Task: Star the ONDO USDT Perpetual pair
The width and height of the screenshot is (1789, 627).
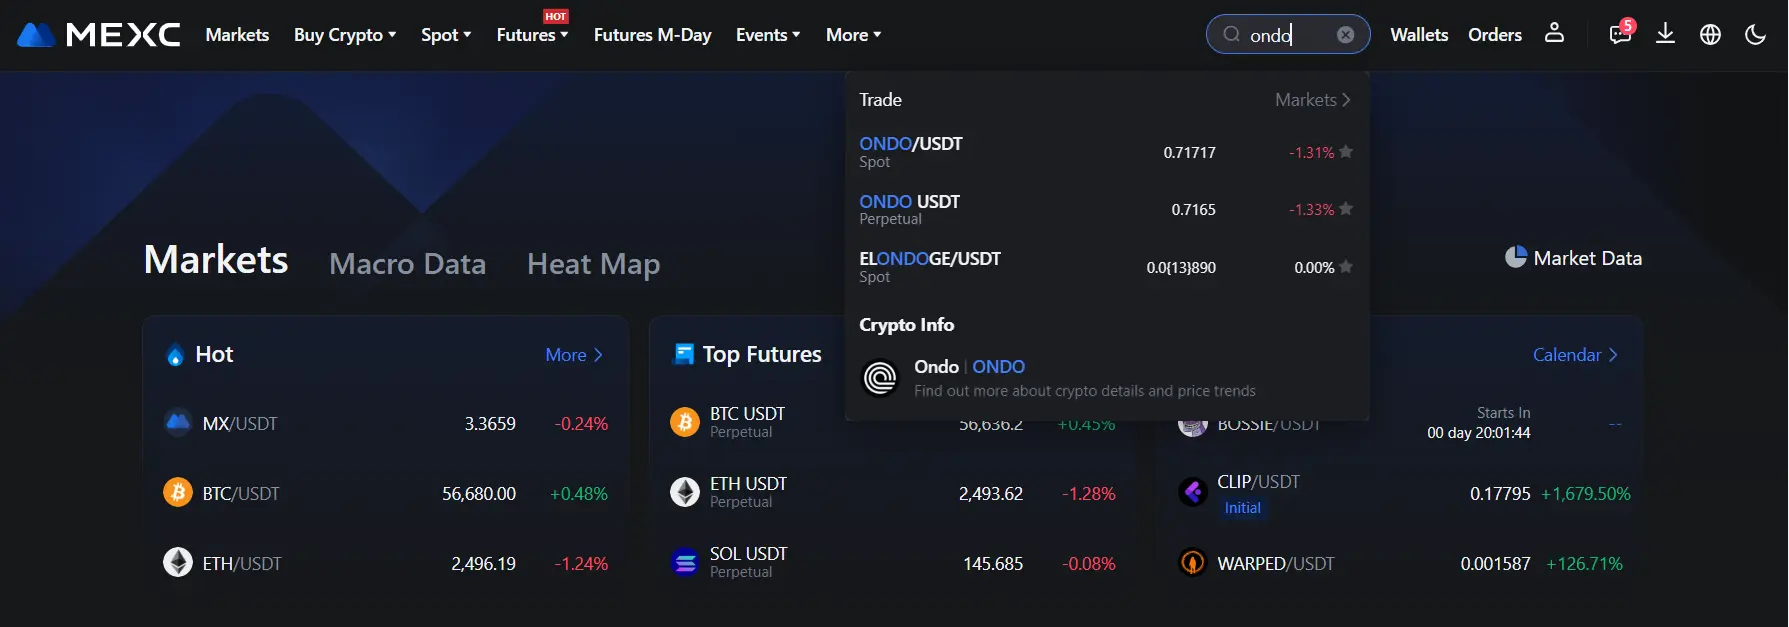Action: (x=1346, y=209)
